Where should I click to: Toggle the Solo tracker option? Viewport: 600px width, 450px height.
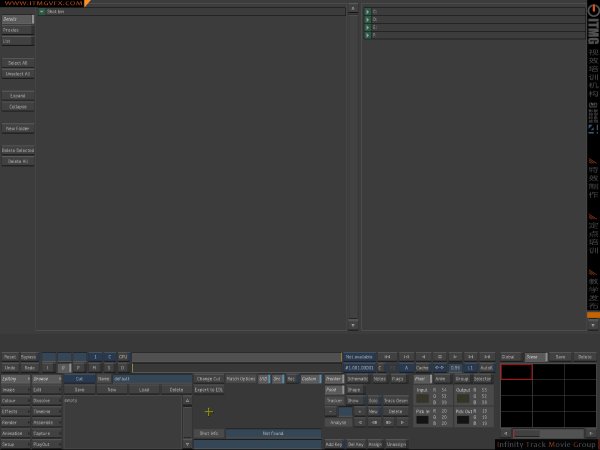[x=373, y=401]
